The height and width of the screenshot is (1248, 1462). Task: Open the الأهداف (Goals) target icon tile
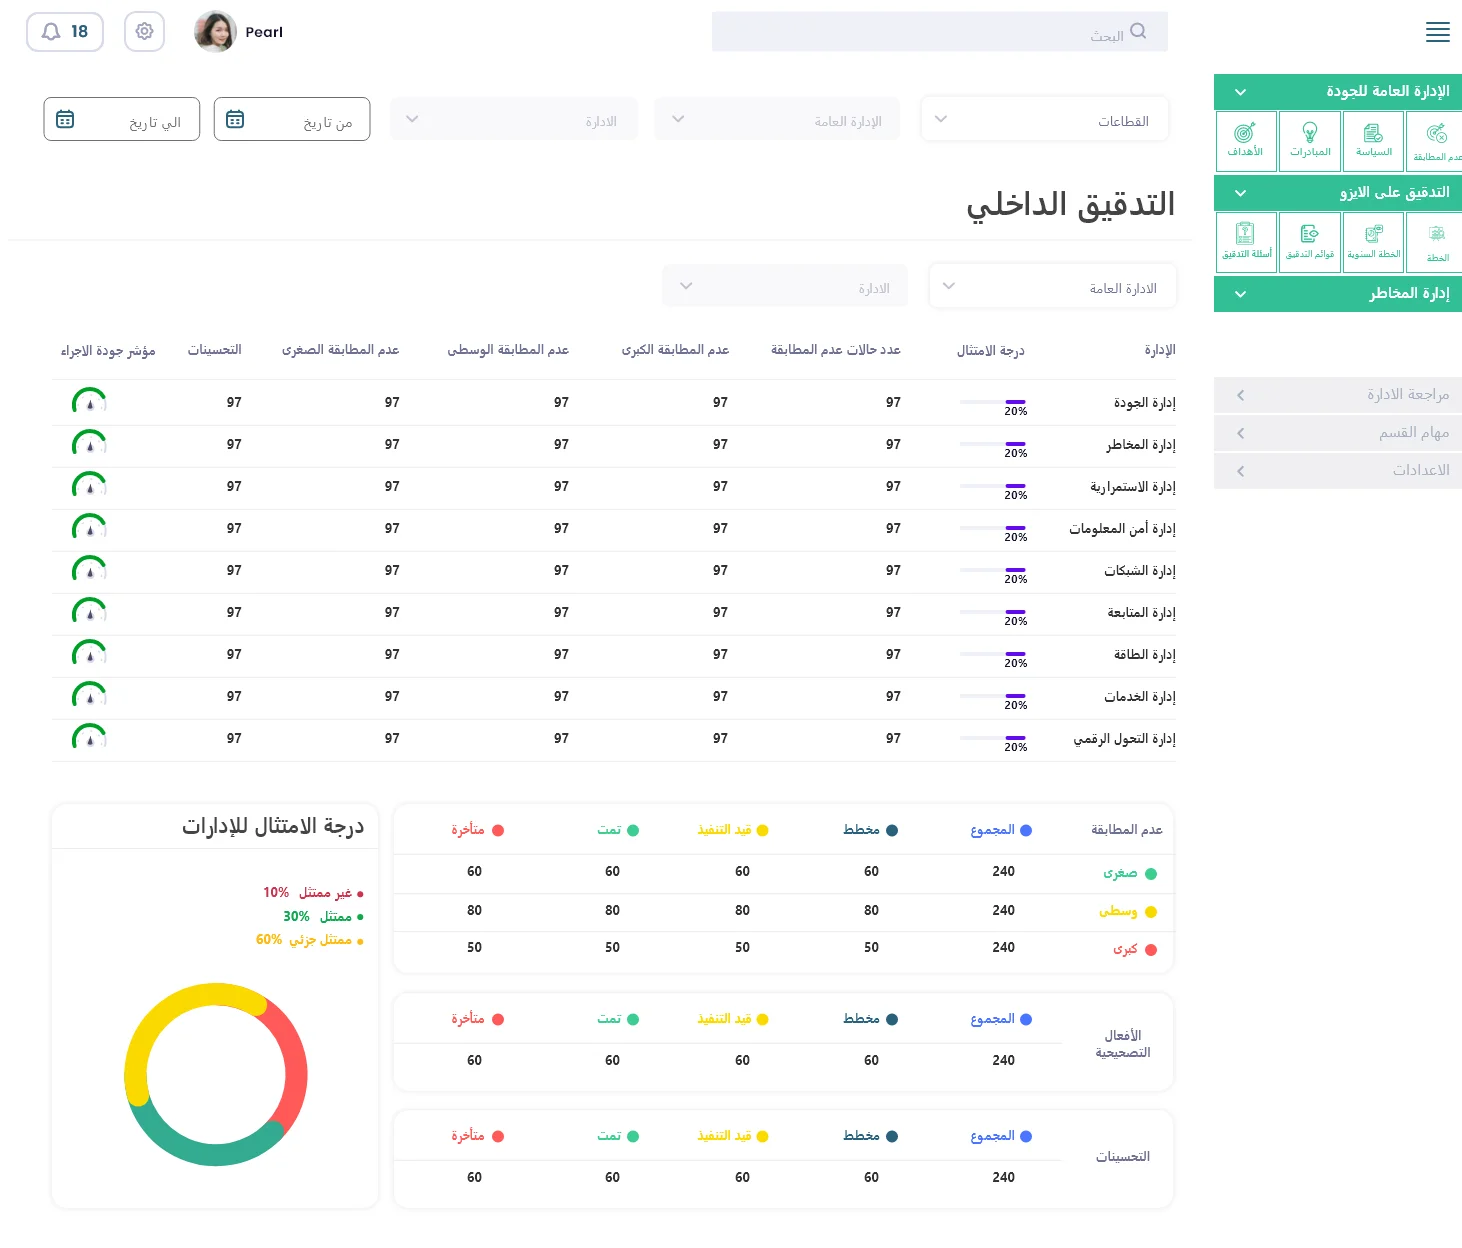point(1246,140)
